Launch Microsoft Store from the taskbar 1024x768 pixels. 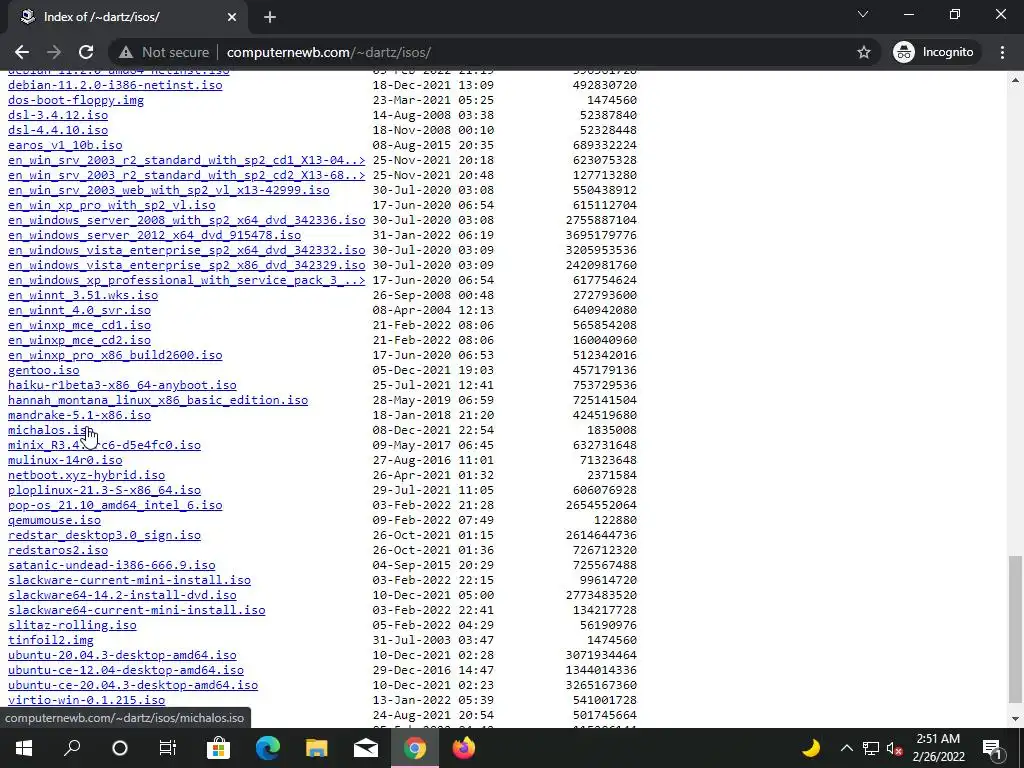point(218,748)
